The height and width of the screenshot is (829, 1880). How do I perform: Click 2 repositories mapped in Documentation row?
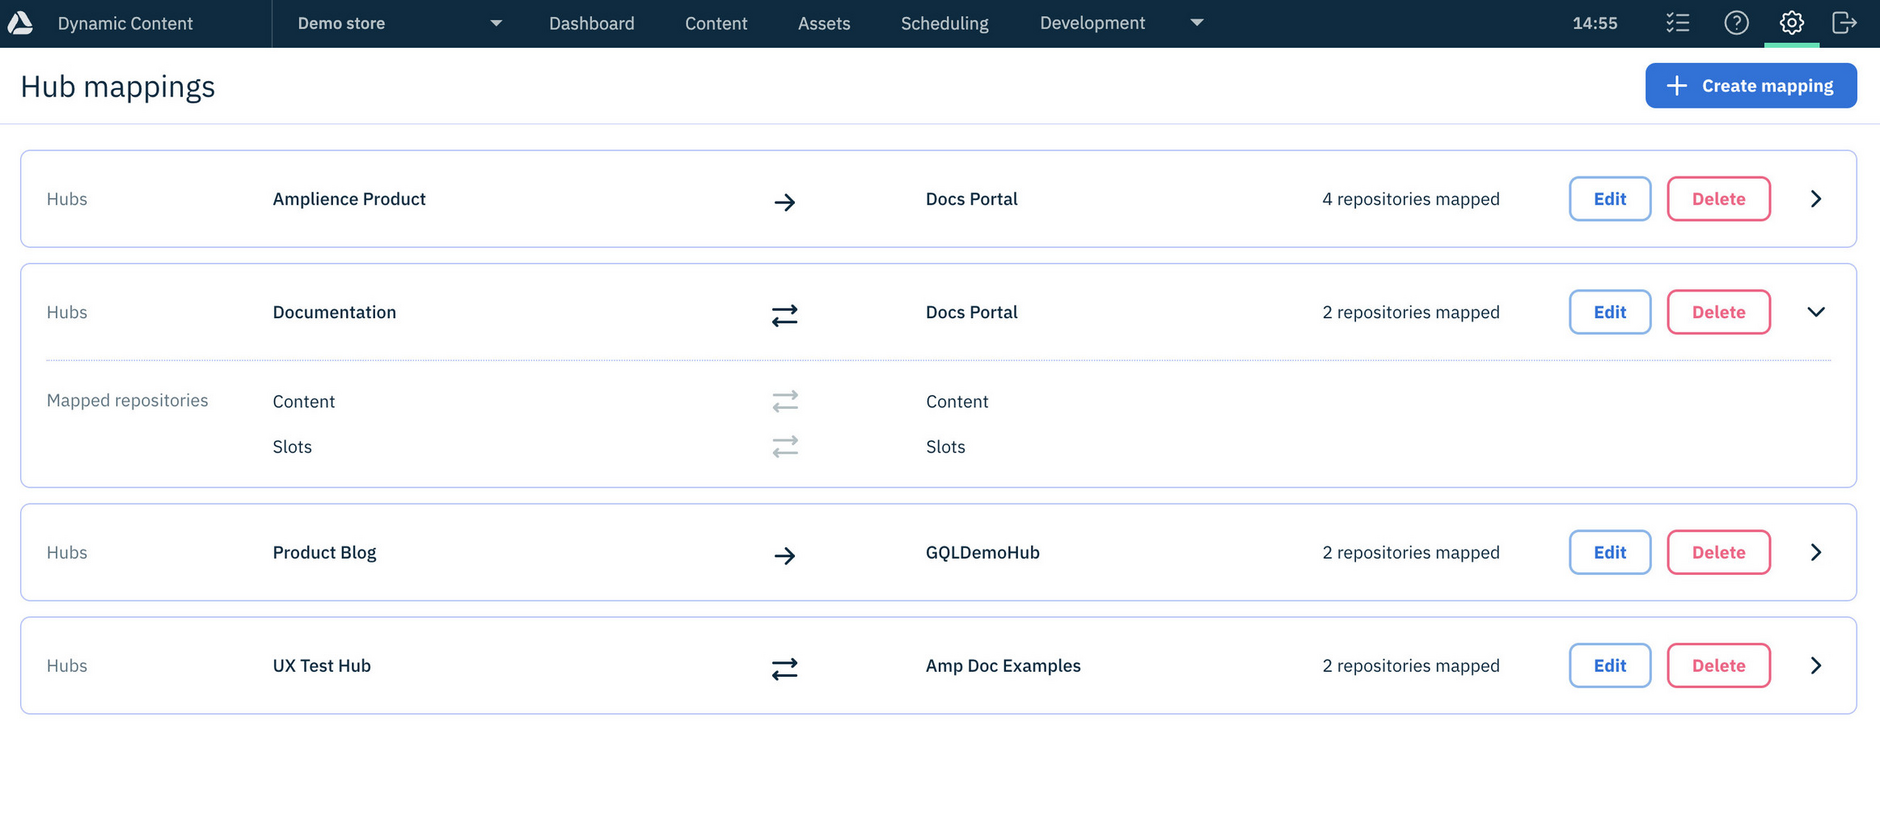[x=1411, y=312]
